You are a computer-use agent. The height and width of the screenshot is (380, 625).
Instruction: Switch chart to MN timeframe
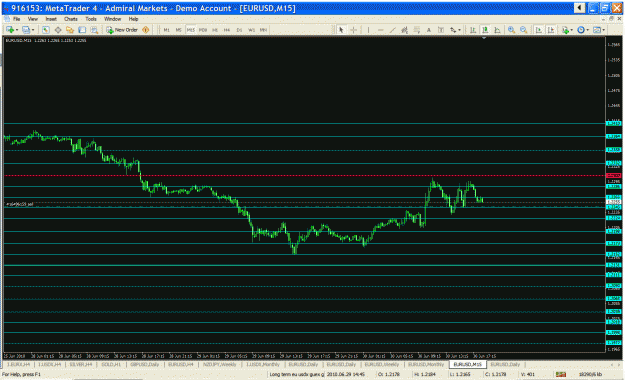(x=263, y=30)
